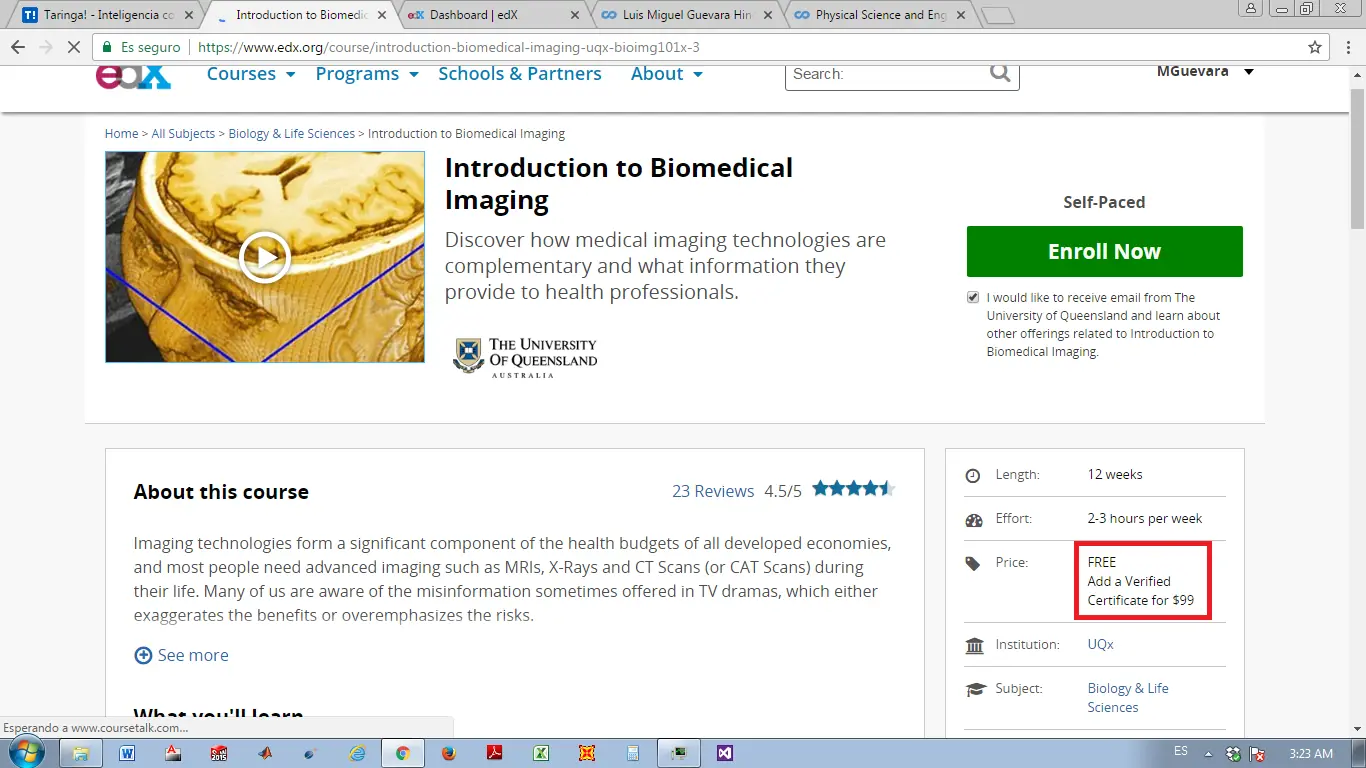Expand course description with See more

coord(193,655)
